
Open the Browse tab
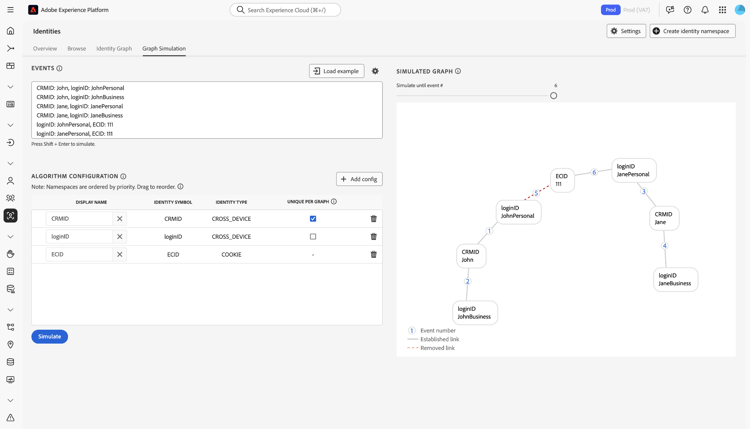coord(77,48)
